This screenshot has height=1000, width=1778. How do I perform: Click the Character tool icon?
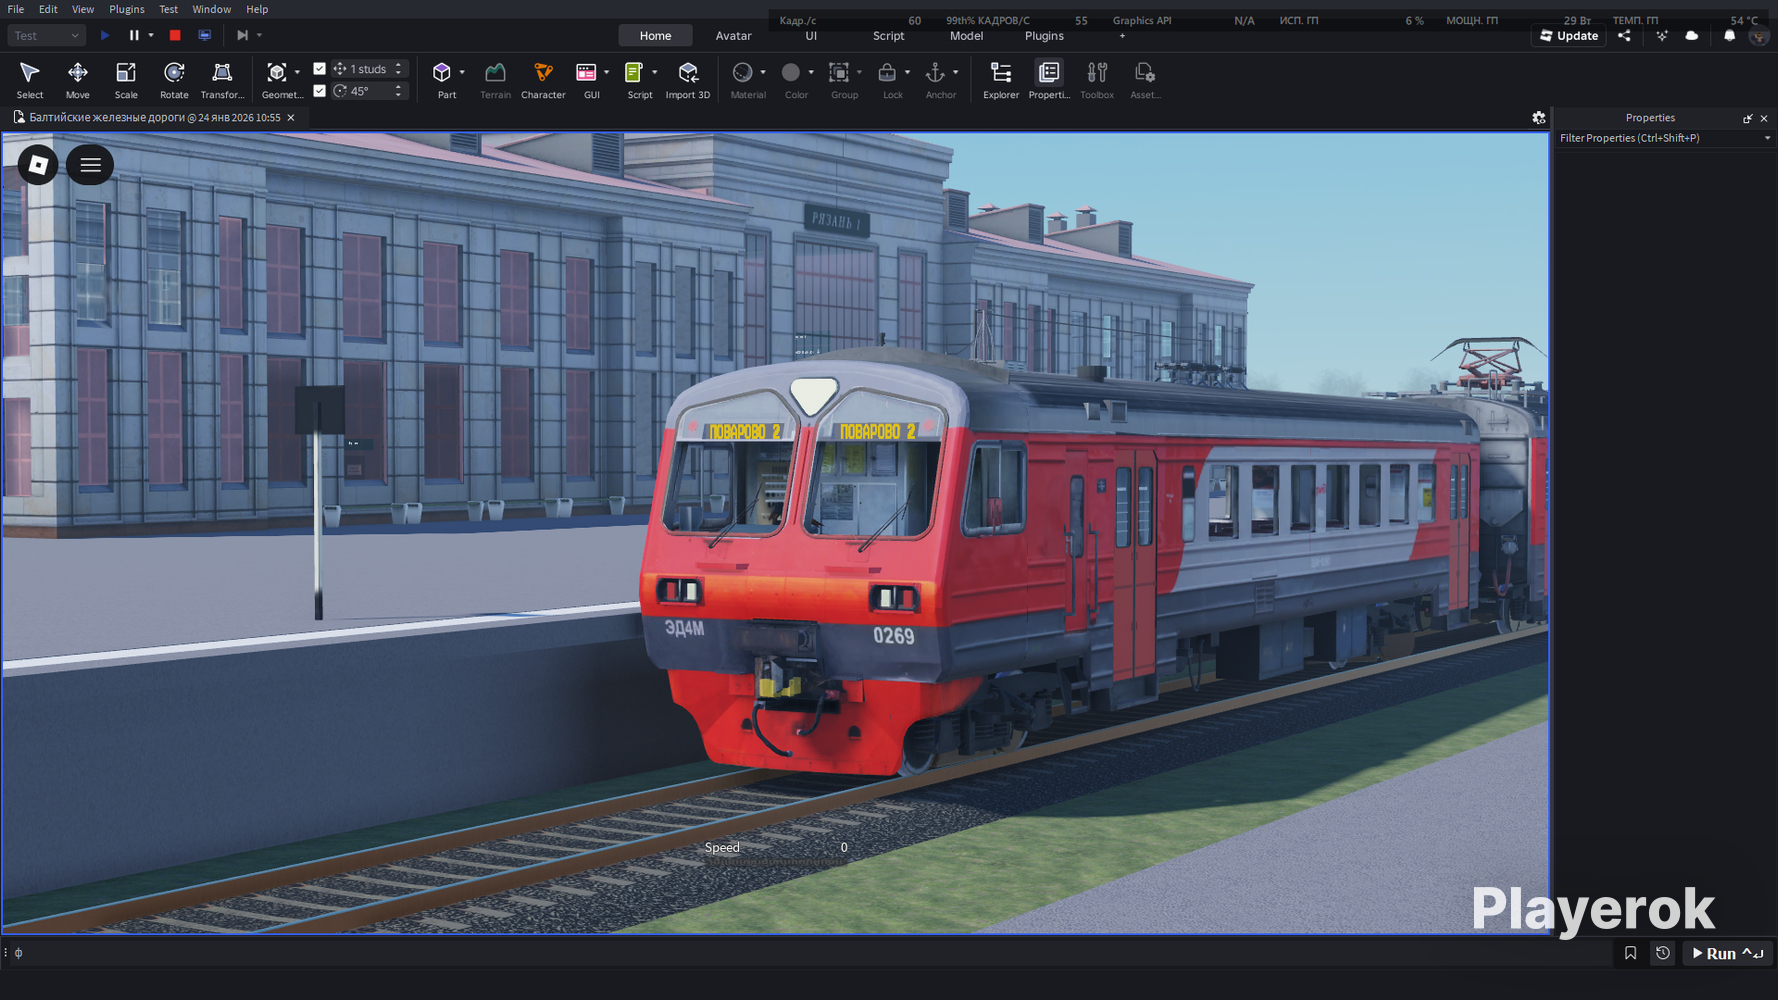543,79
